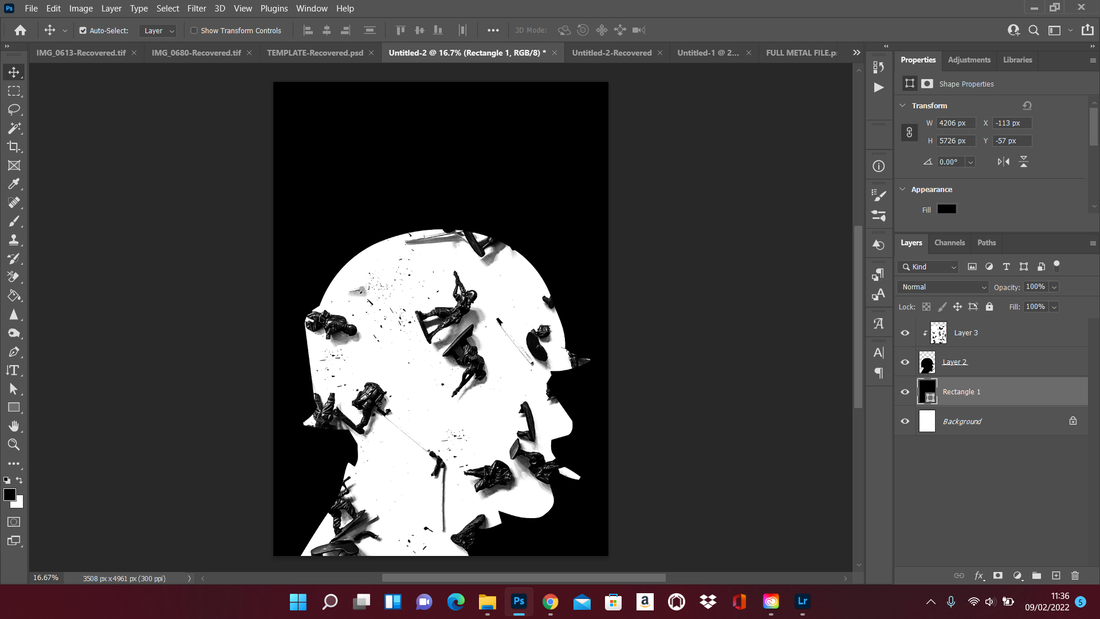The width and height of the screenshot is (1100, 619).
Task: Select the Path Selection tool
Action: click(13, 389)
